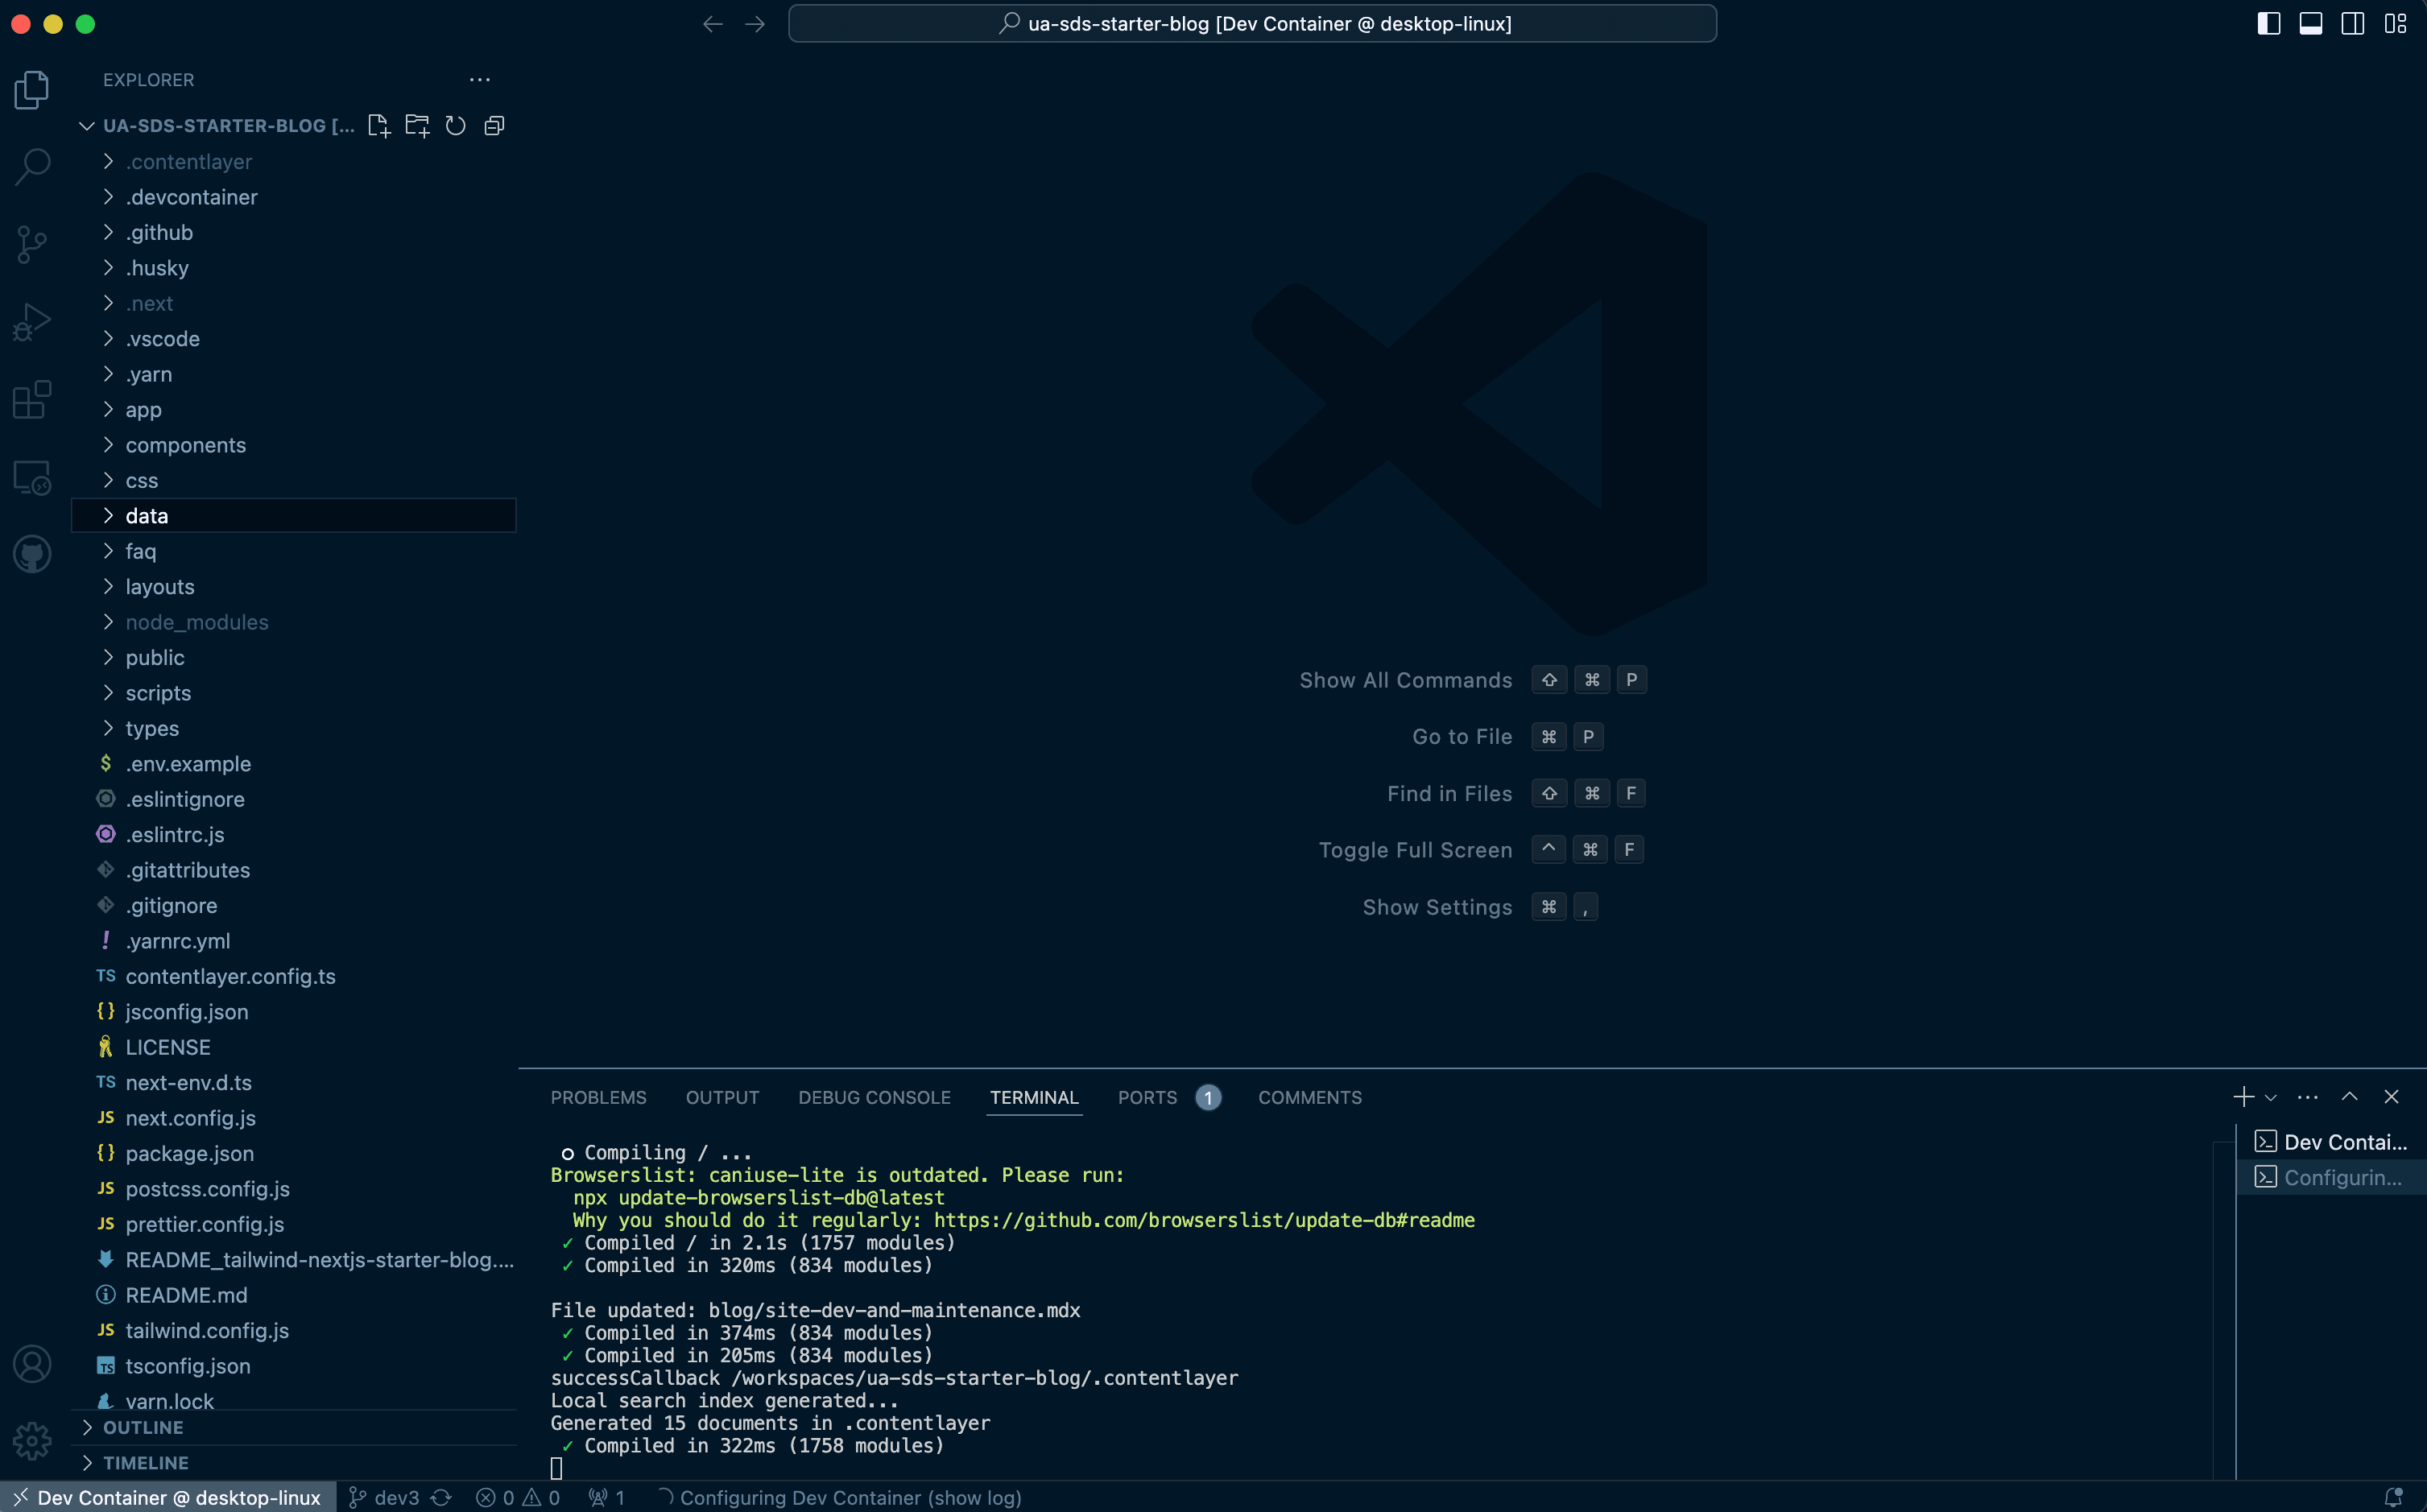Maximize the terminal panel size
Screen dimensions: 2427x1512
2350,1097
